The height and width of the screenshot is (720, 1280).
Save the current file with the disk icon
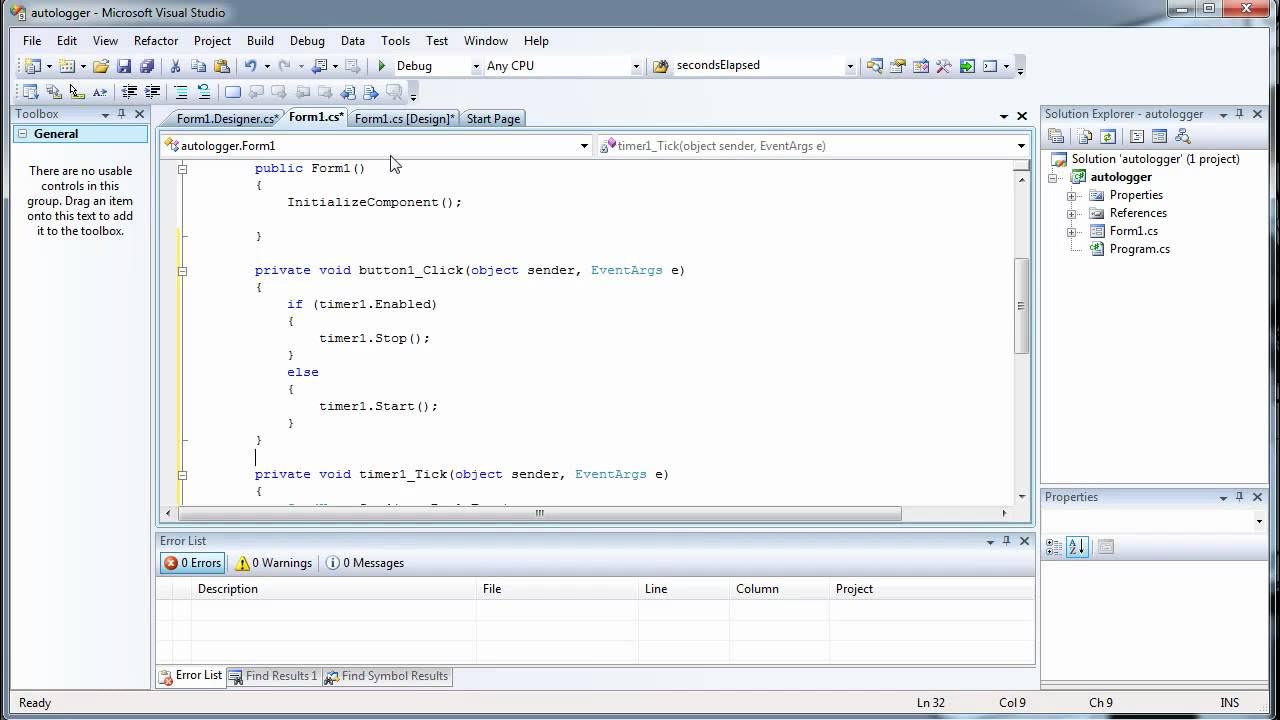pyautogui.click(x=124, y=66)
